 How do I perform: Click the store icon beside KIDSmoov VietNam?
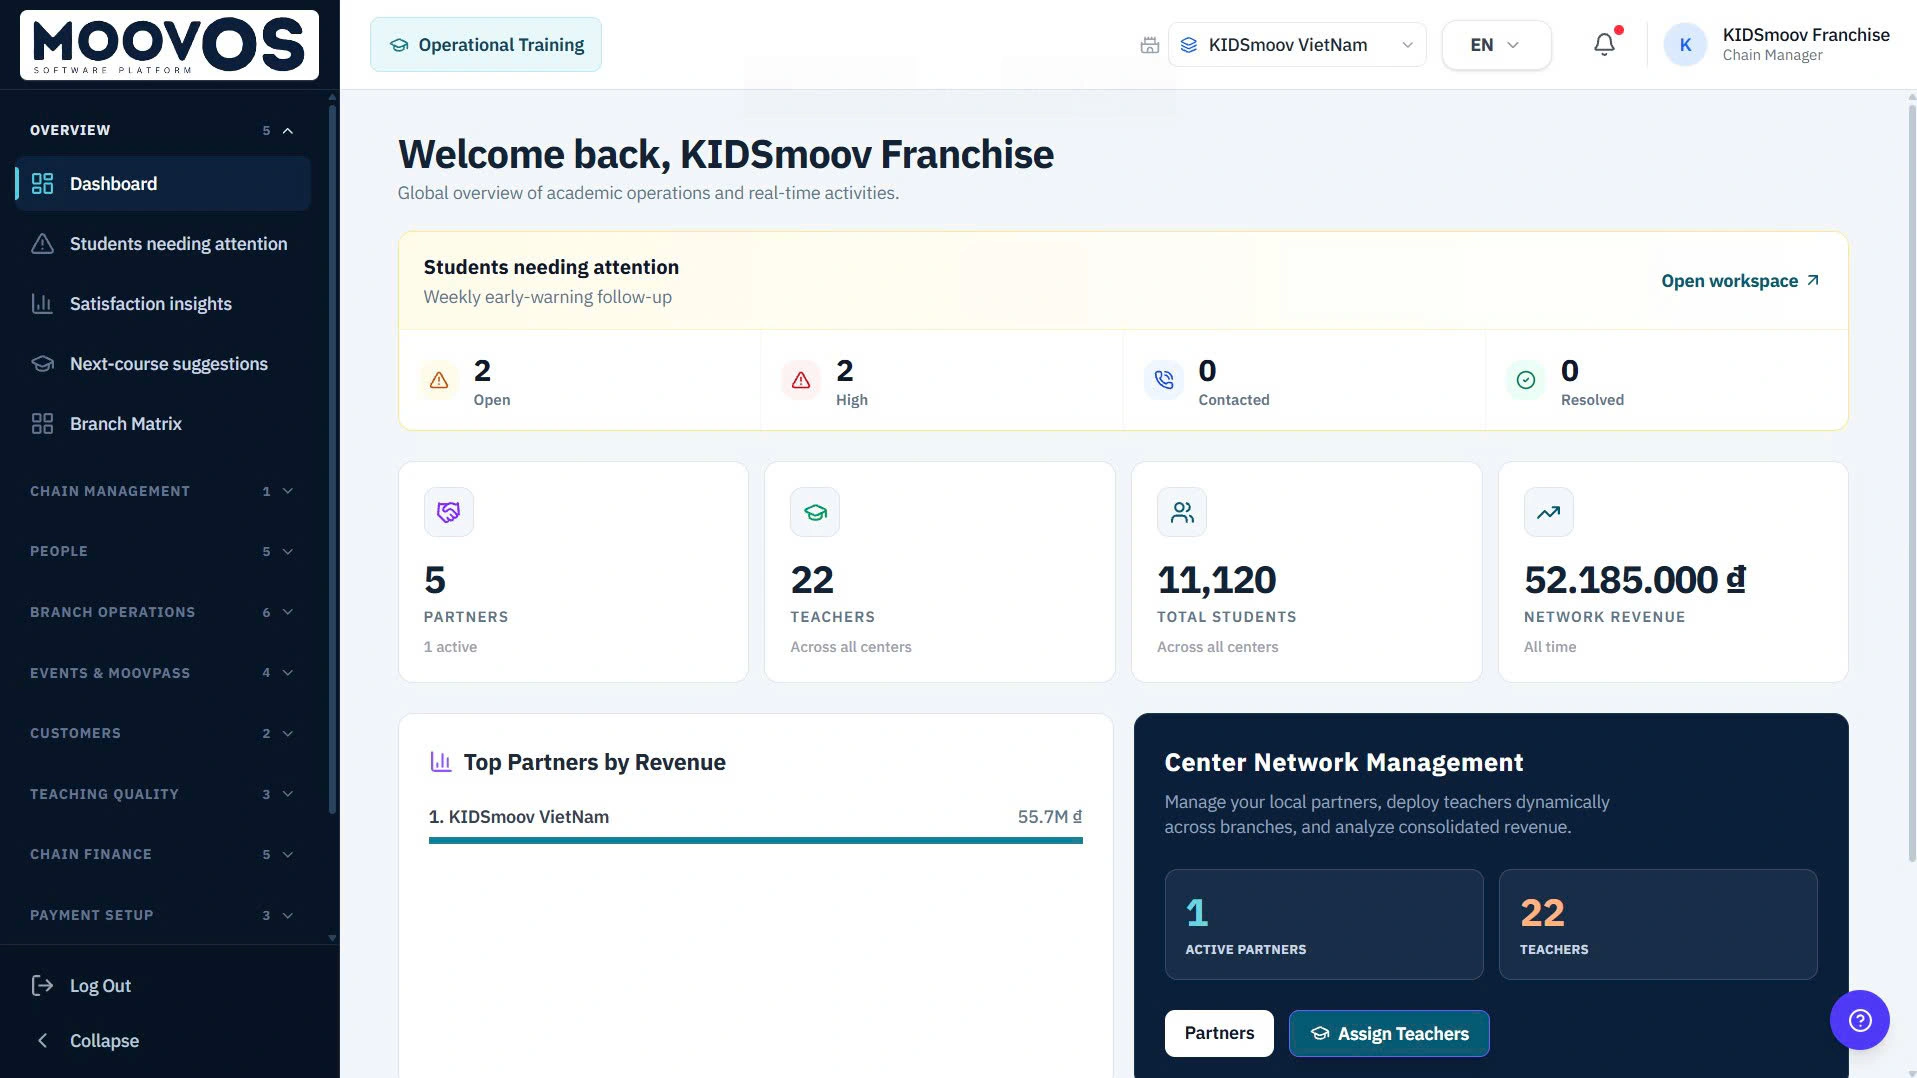[1150, 45]
